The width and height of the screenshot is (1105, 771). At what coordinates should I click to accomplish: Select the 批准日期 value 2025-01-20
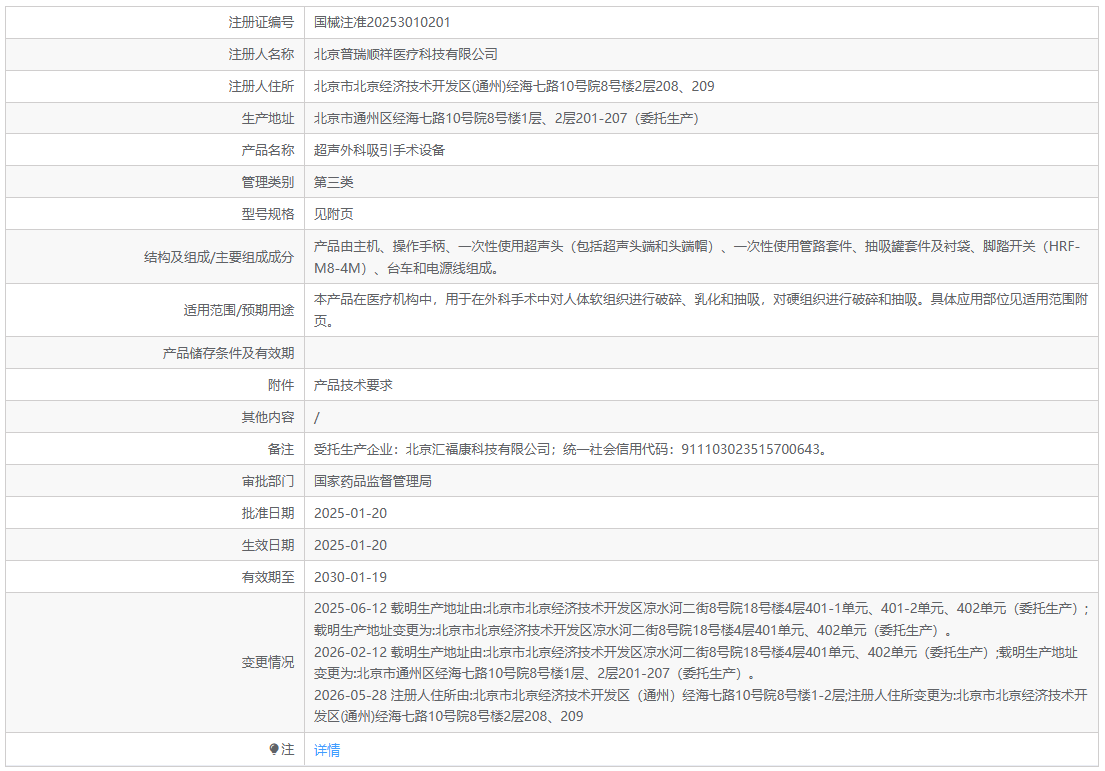350,513
